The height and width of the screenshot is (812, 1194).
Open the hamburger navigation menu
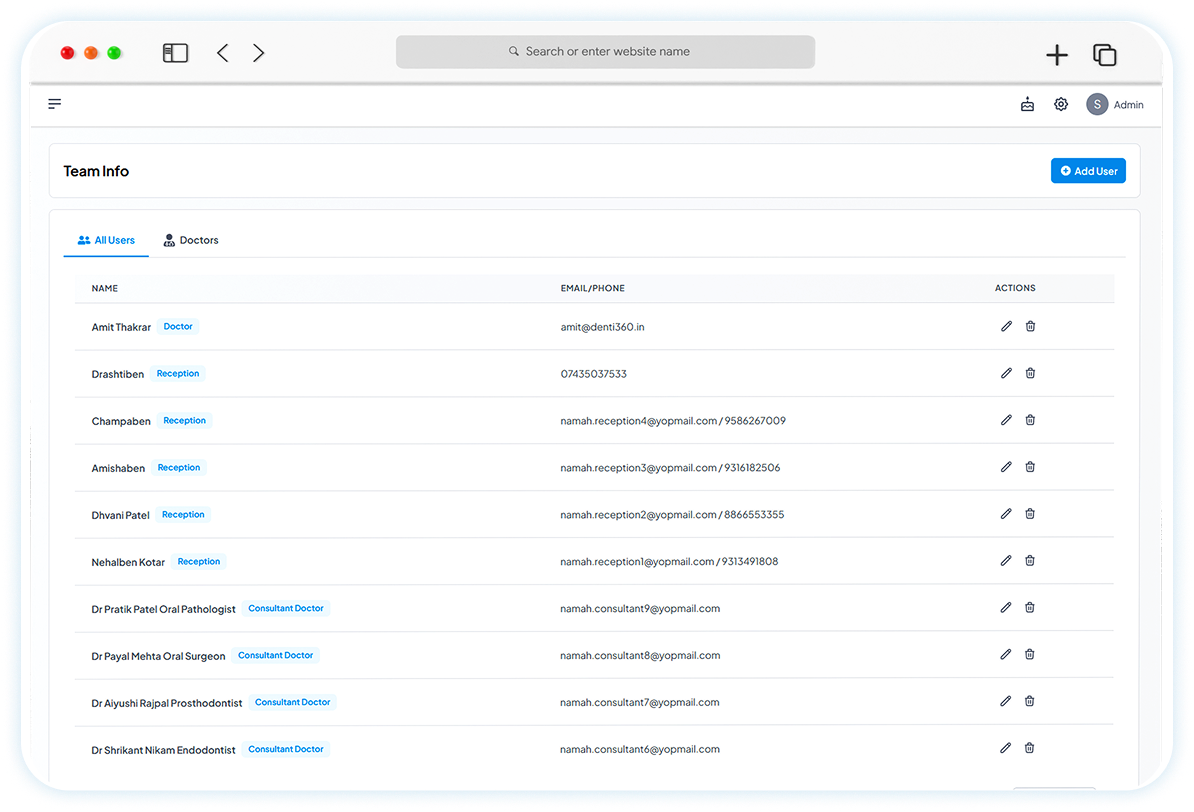[x=54, y=104]
